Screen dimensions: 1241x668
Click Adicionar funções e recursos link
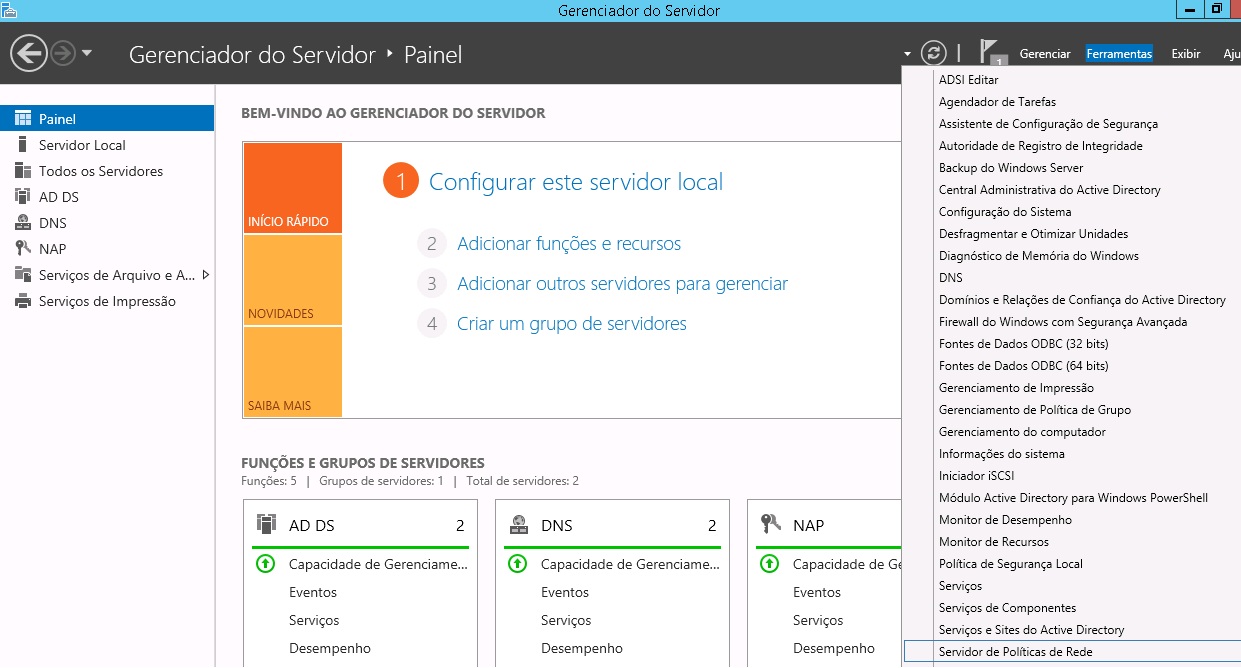tap(568, 244)
